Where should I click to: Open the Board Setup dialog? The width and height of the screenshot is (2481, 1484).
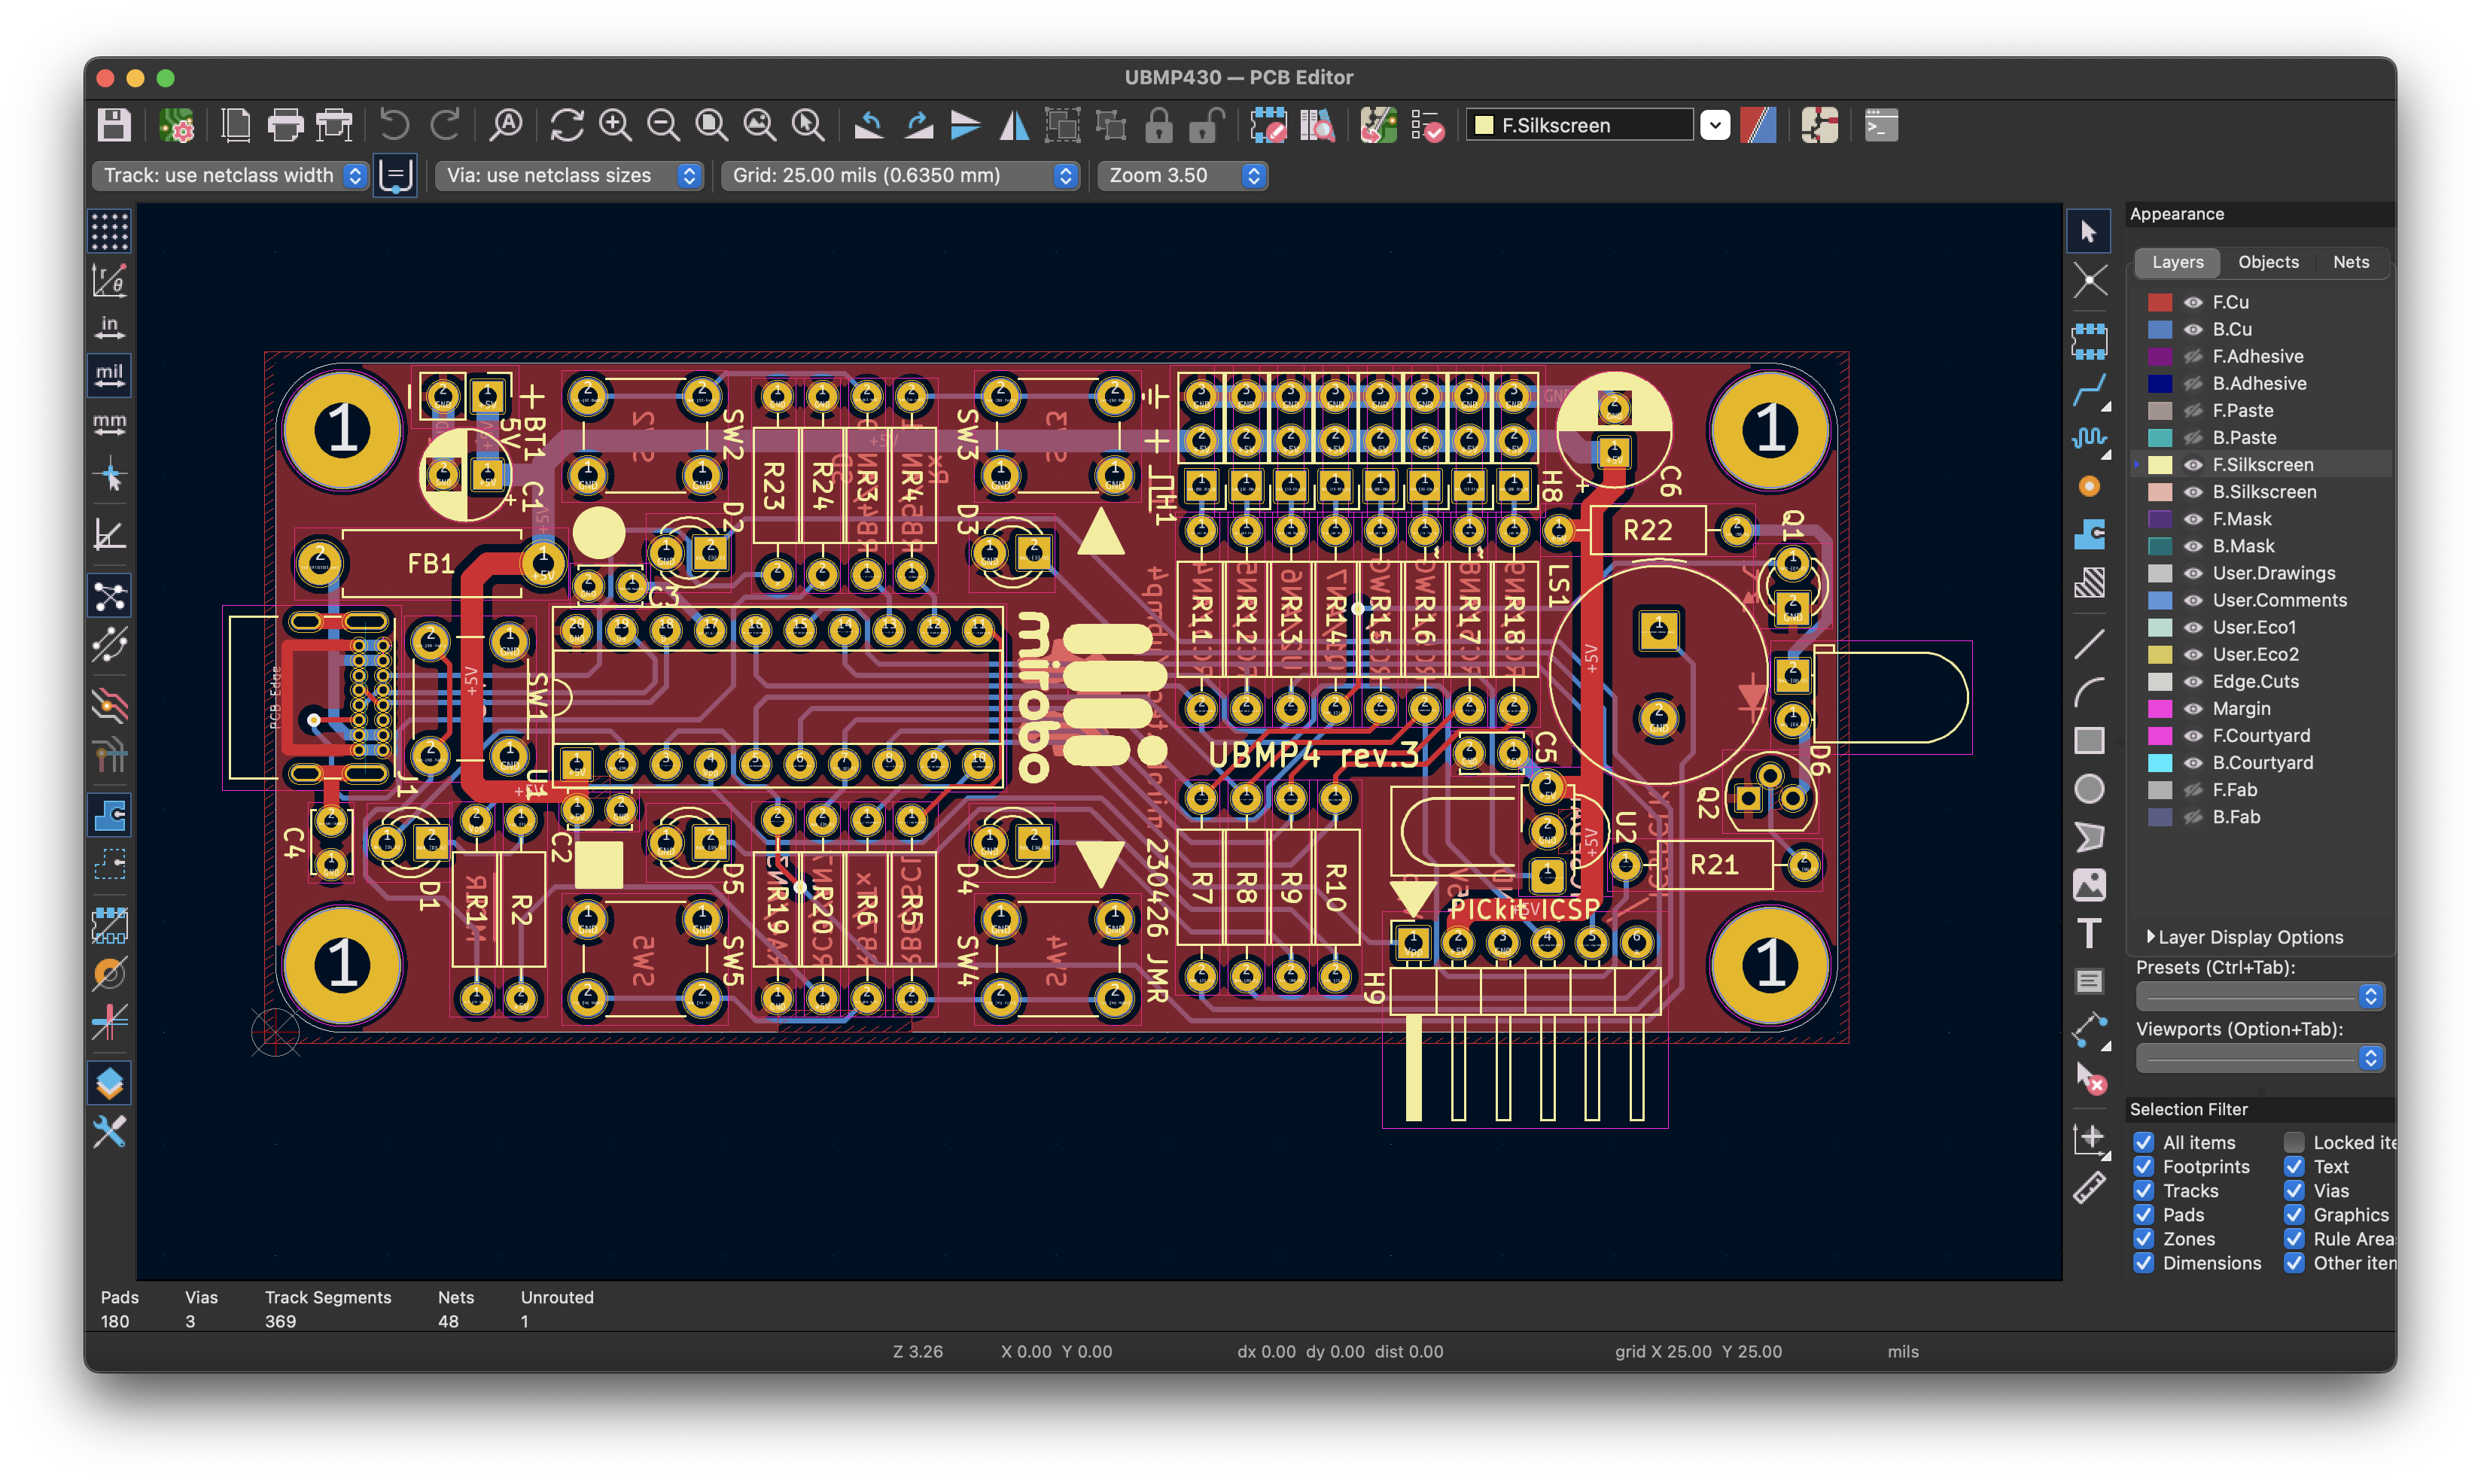pyautogui.click(x=177, y=125)
